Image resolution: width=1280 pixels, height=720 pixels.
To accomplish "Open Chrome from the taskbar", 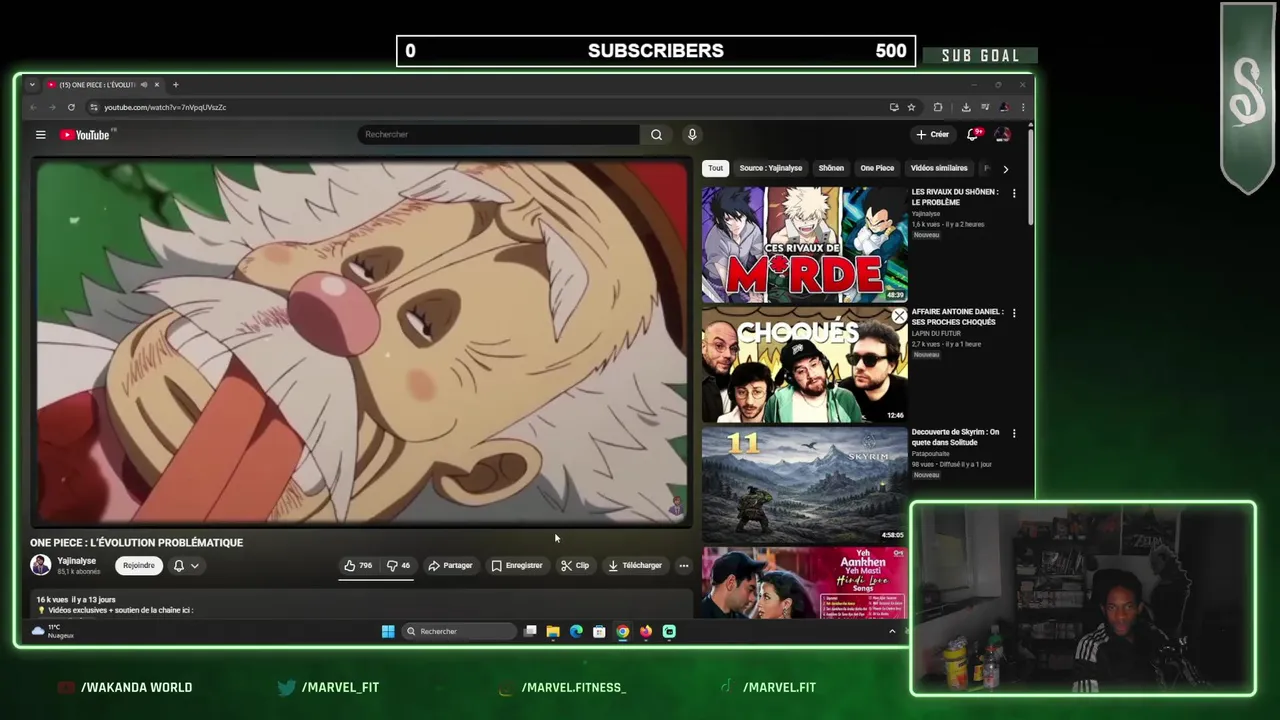I will tap(622, 631).
